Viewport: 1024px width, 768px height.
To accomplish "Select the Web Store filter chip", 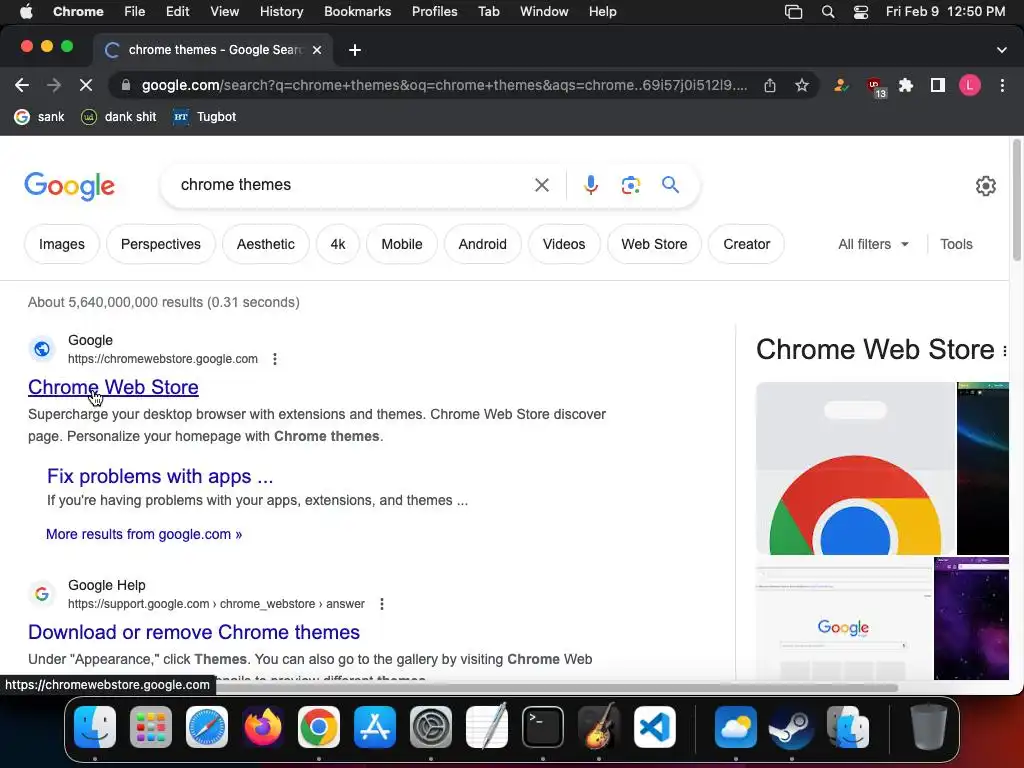I will pos(654,244).
